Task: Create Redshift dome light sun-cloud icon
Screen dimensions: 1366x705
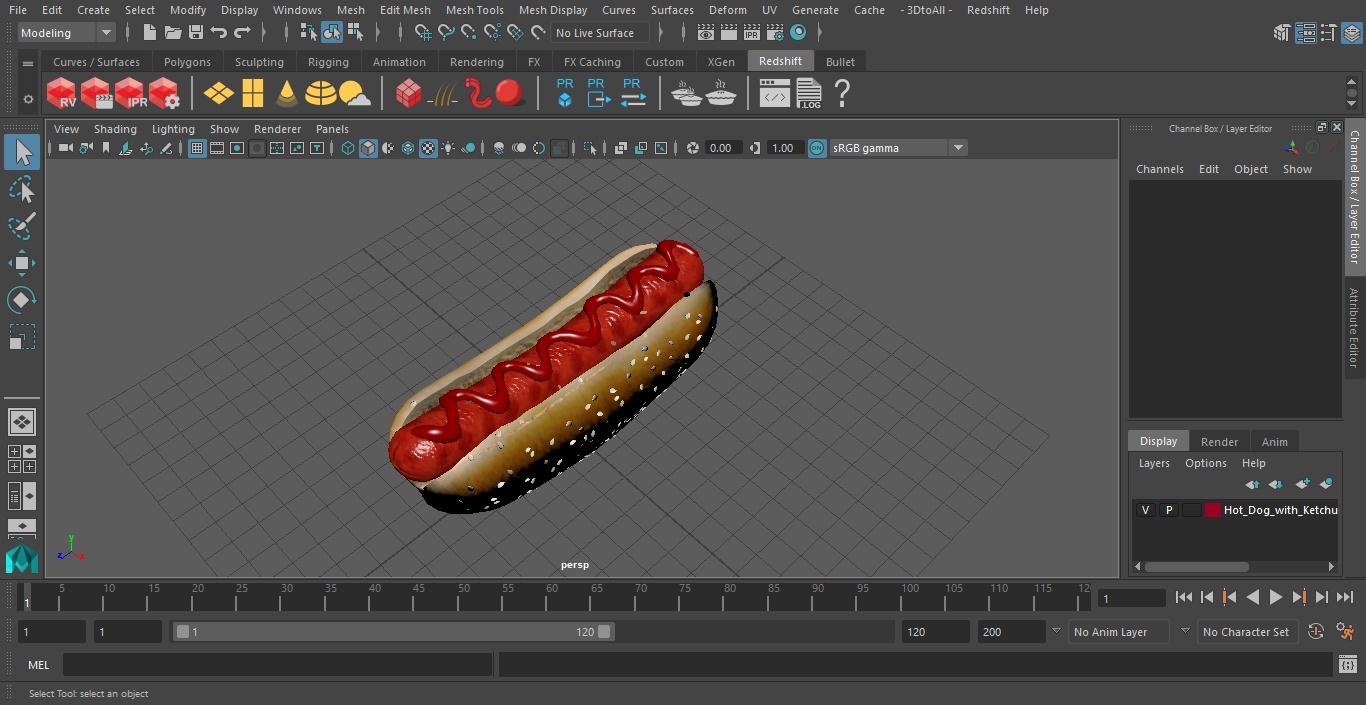Action: click(x=355, y=94)
